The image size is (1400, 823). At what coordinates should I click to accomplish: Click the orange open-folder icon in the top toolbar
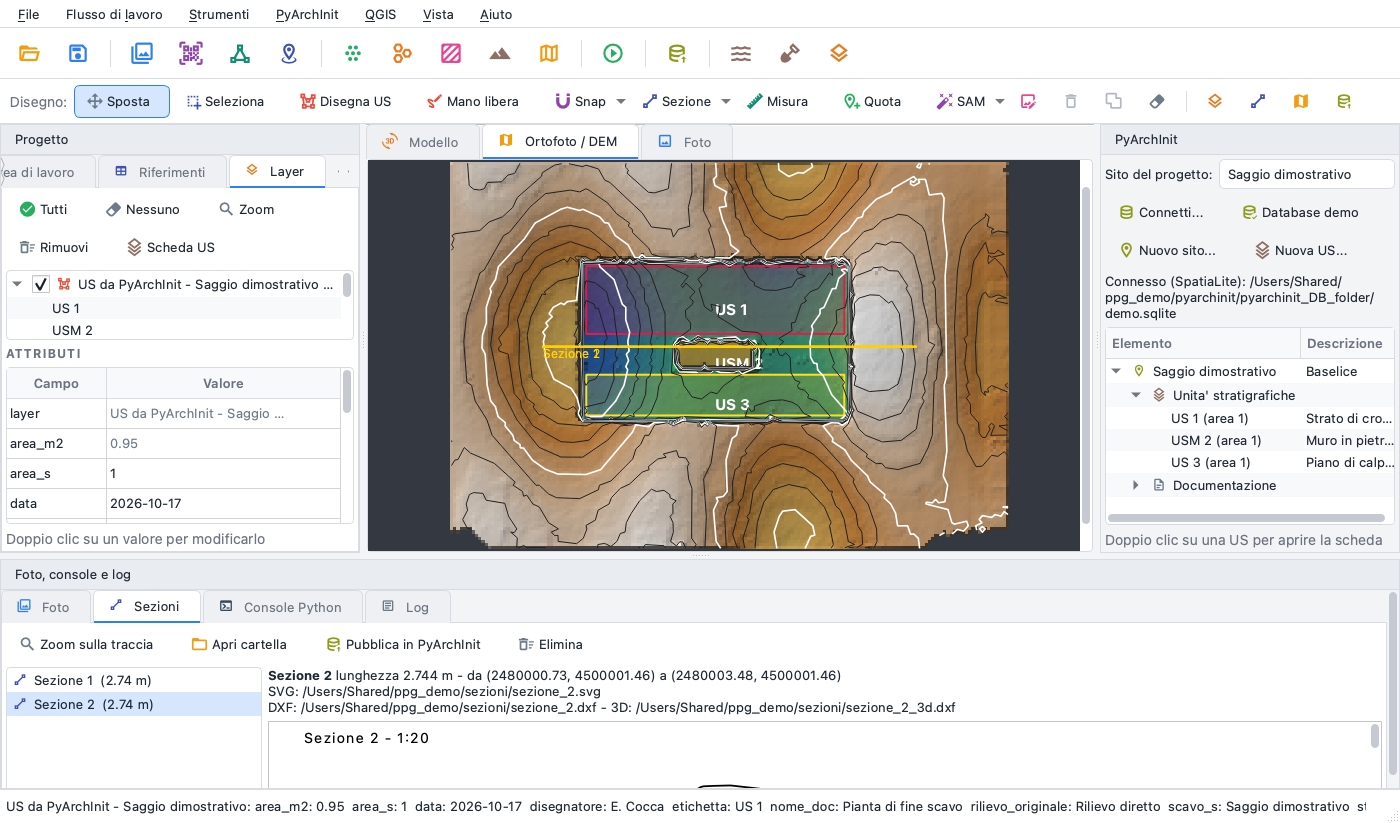tap(29, 54)
